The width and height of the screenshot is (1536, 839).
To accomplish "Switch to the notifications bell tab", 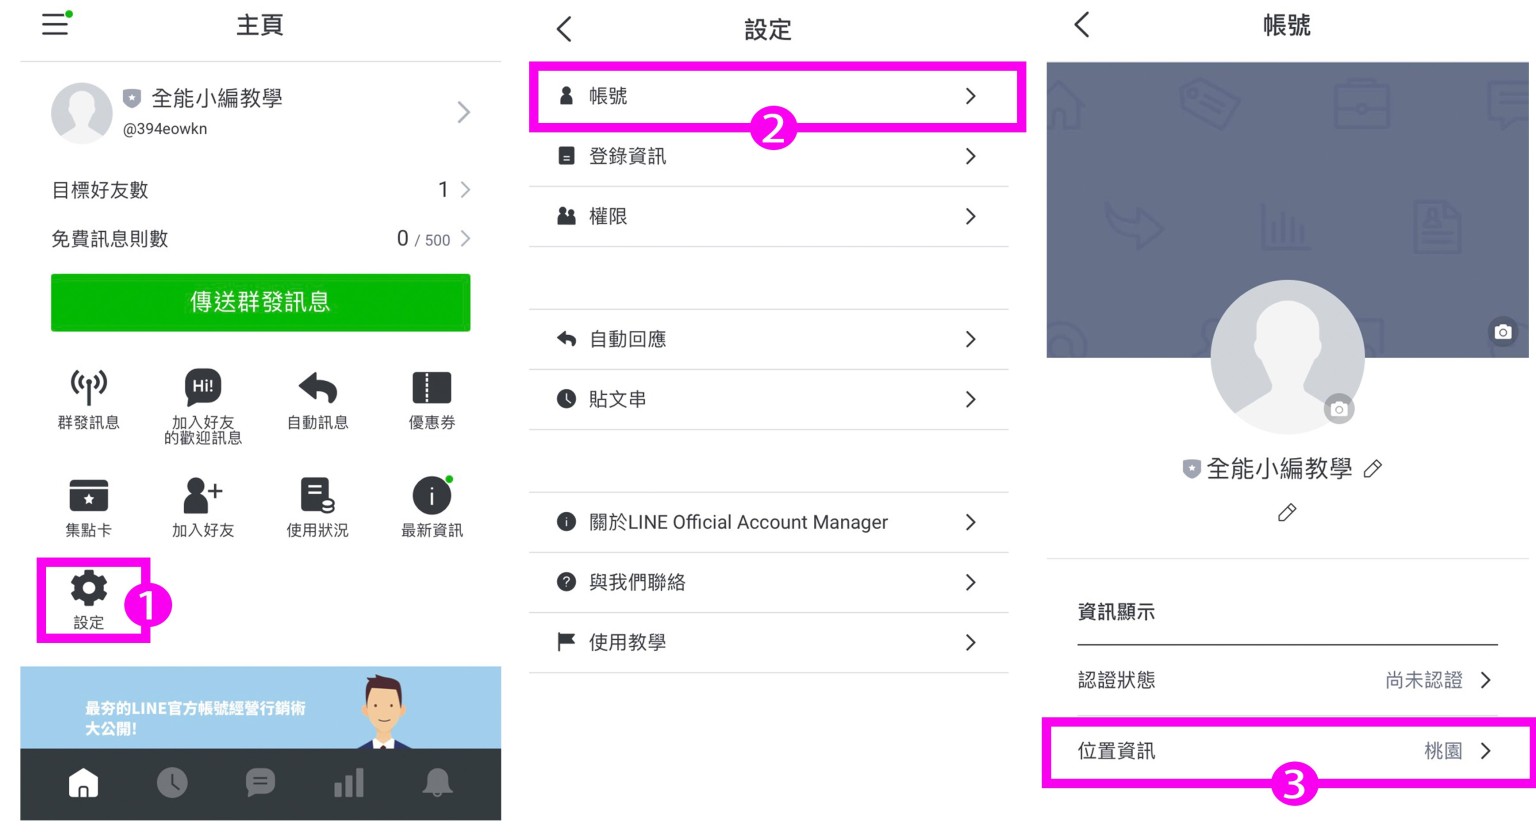I will tap(437, 782).
